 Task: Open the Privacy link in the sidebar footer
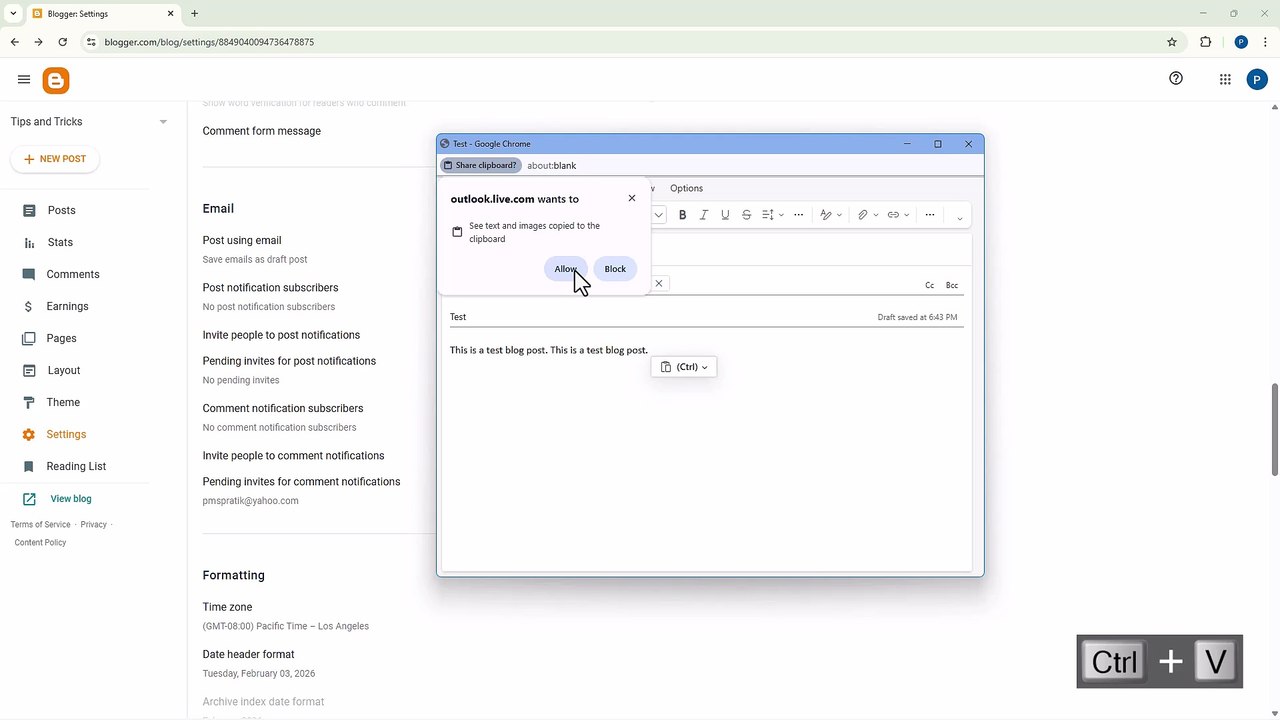93,524
